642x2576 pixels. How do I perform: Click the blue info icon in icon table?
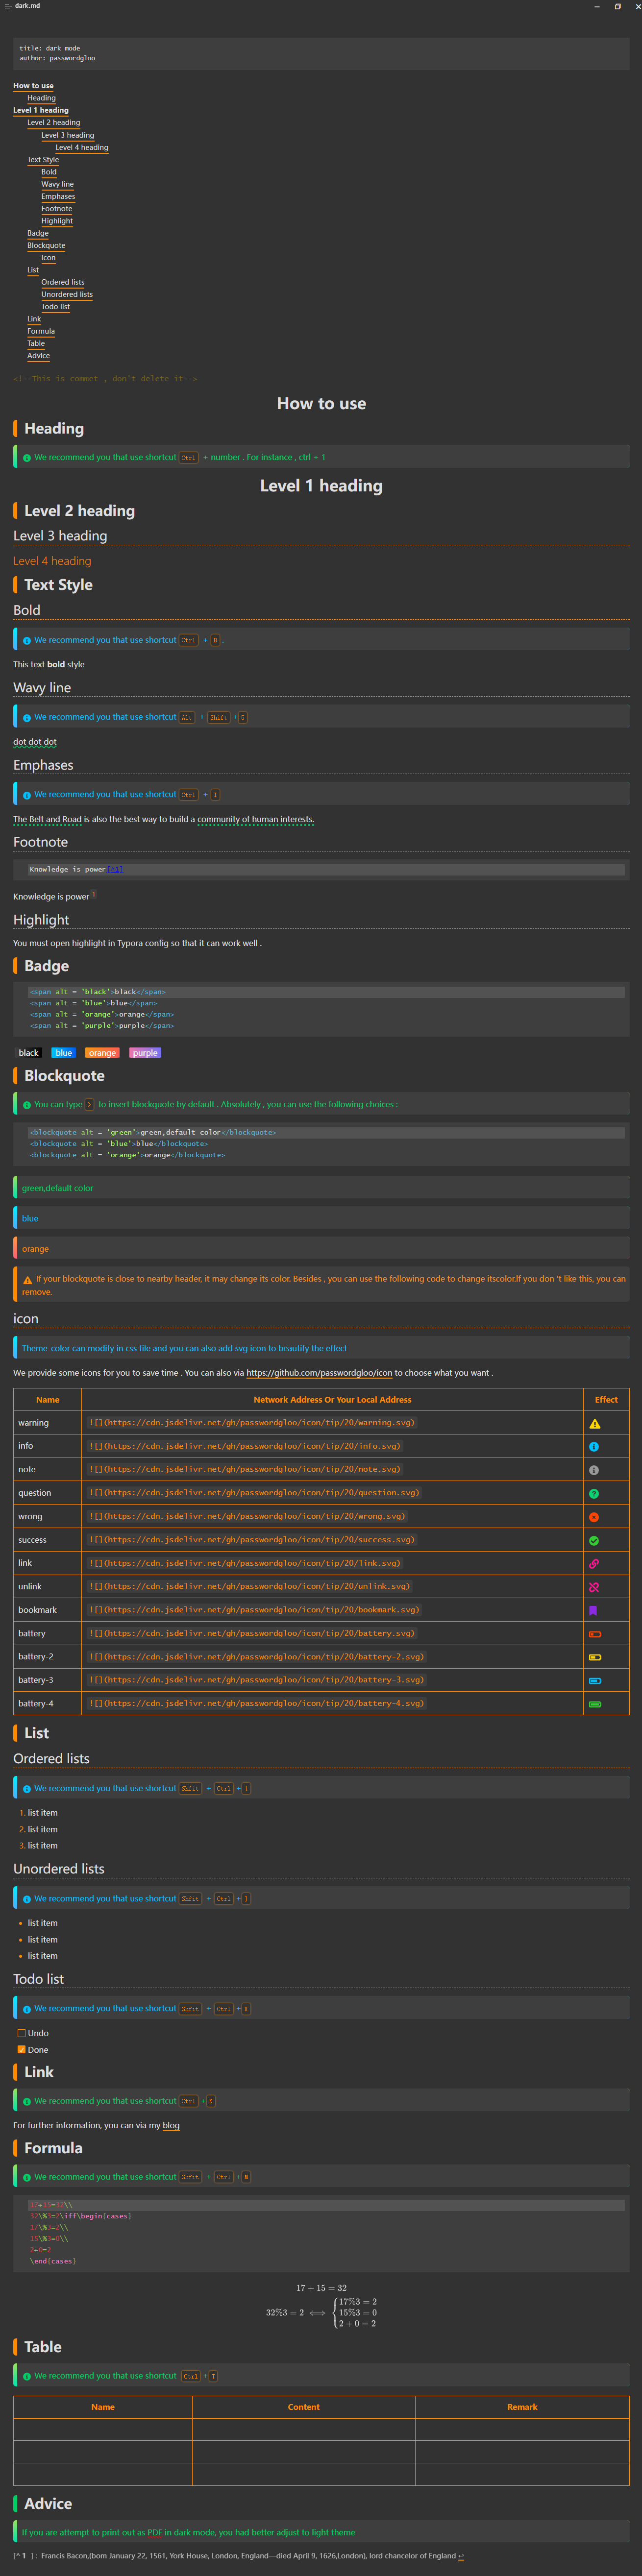click(x=594, y=1447)
